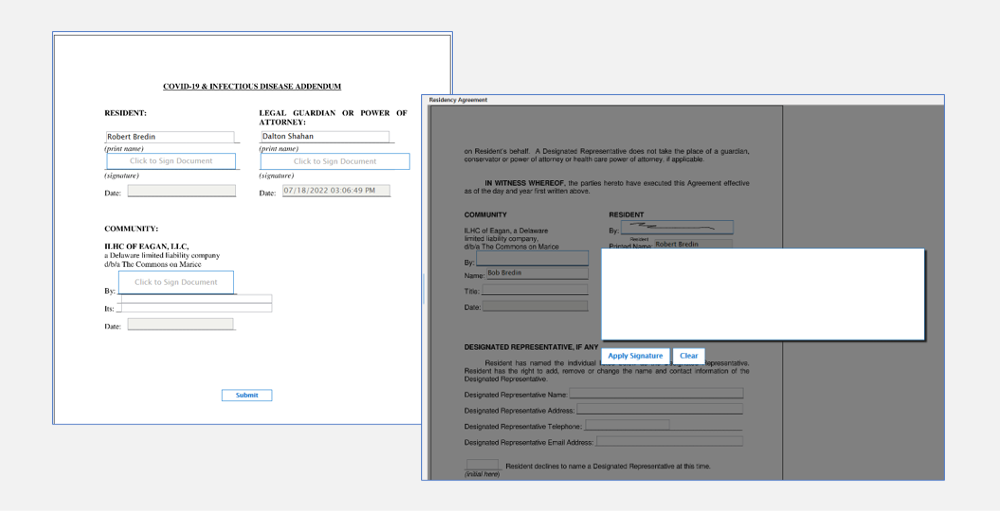Edit Resident print name field 'Robert Bredin'
Viewport: 1000px width, 511px height.
click(x=170, y=137)
